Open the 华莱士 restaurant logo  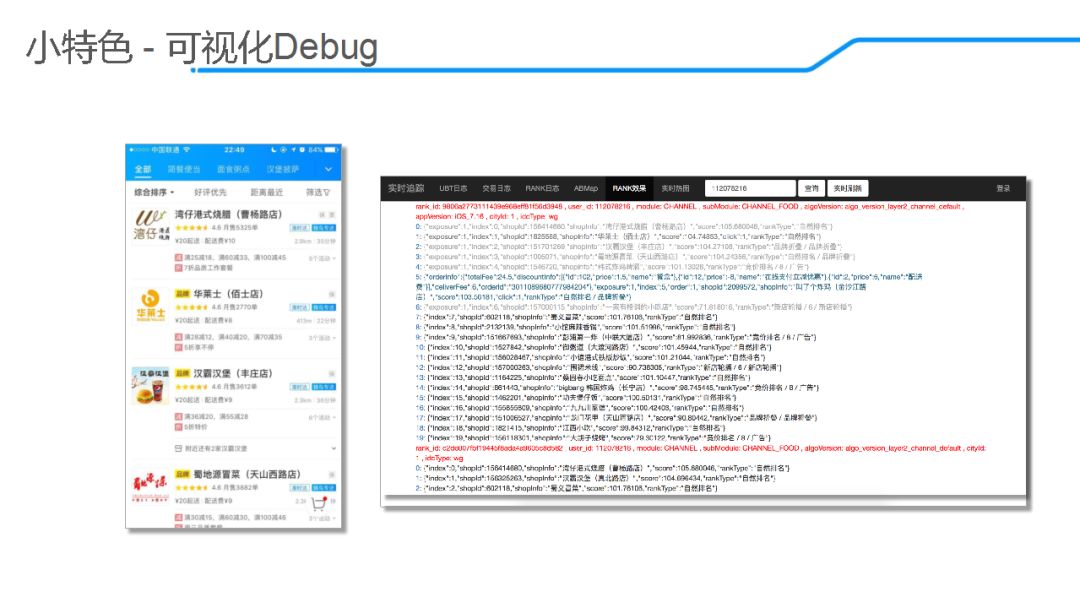pos(150,306)
